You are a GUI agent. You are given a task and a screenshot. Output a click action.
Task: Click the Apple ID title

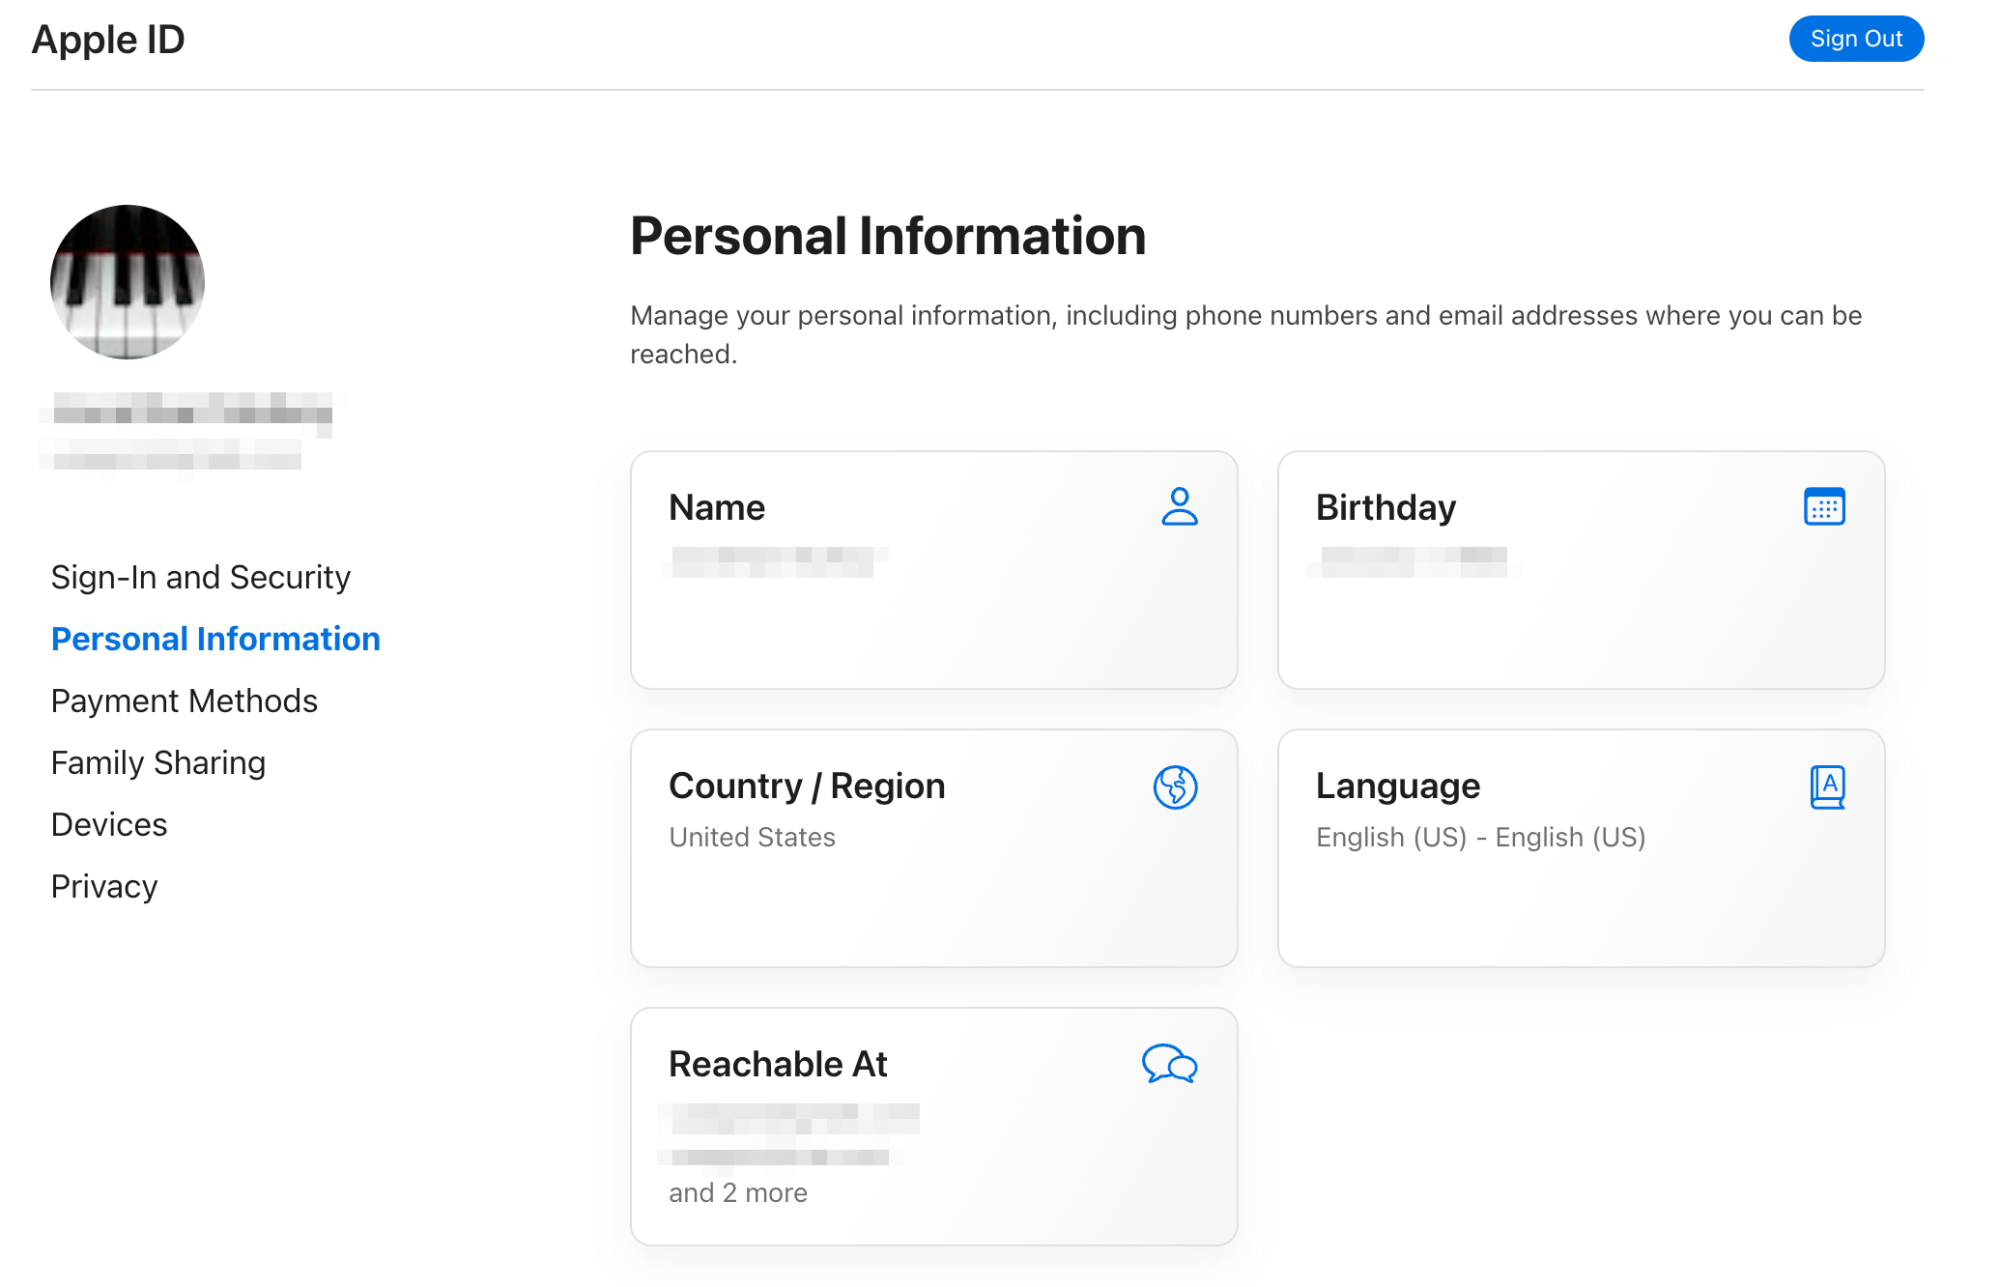point(108,39)
